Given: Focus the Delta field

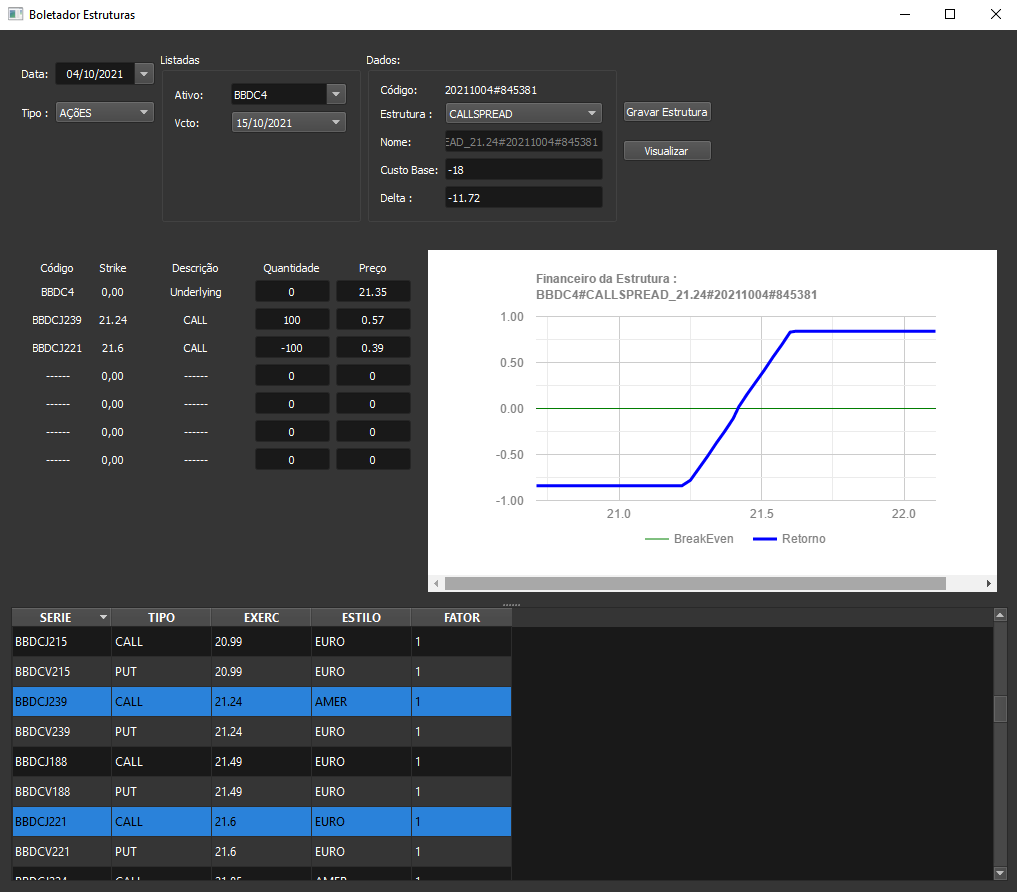Looking at the screenshot, I should pyautogui.click(x=523, y=198).
